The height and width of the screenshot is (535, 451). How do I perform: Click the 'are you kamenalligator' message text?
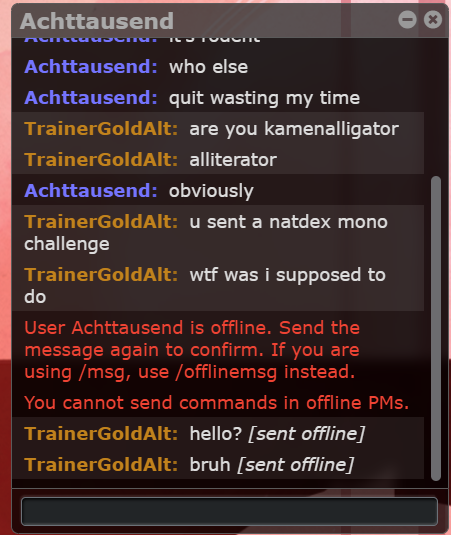pos(294,129)
